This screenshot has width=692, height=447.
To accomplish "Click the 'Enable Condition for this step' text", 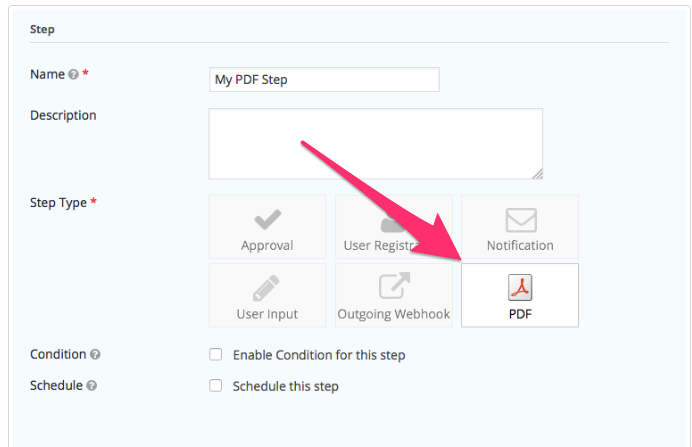I will coord(319,355).
